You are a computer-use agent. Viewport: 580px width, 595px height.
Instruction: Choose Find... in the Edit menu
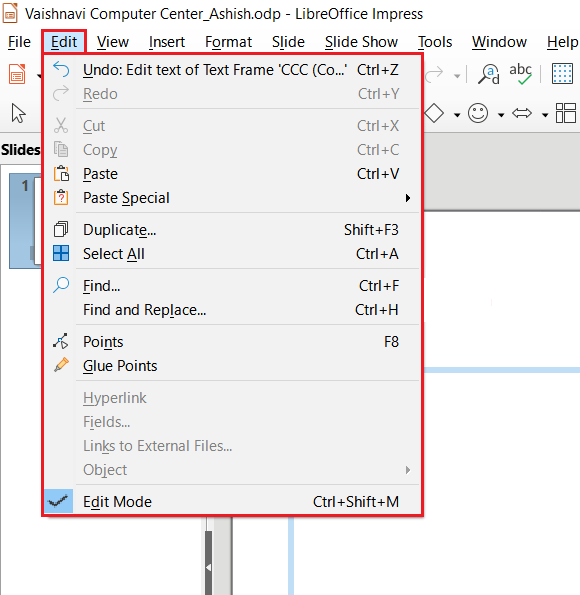point(232,286)
